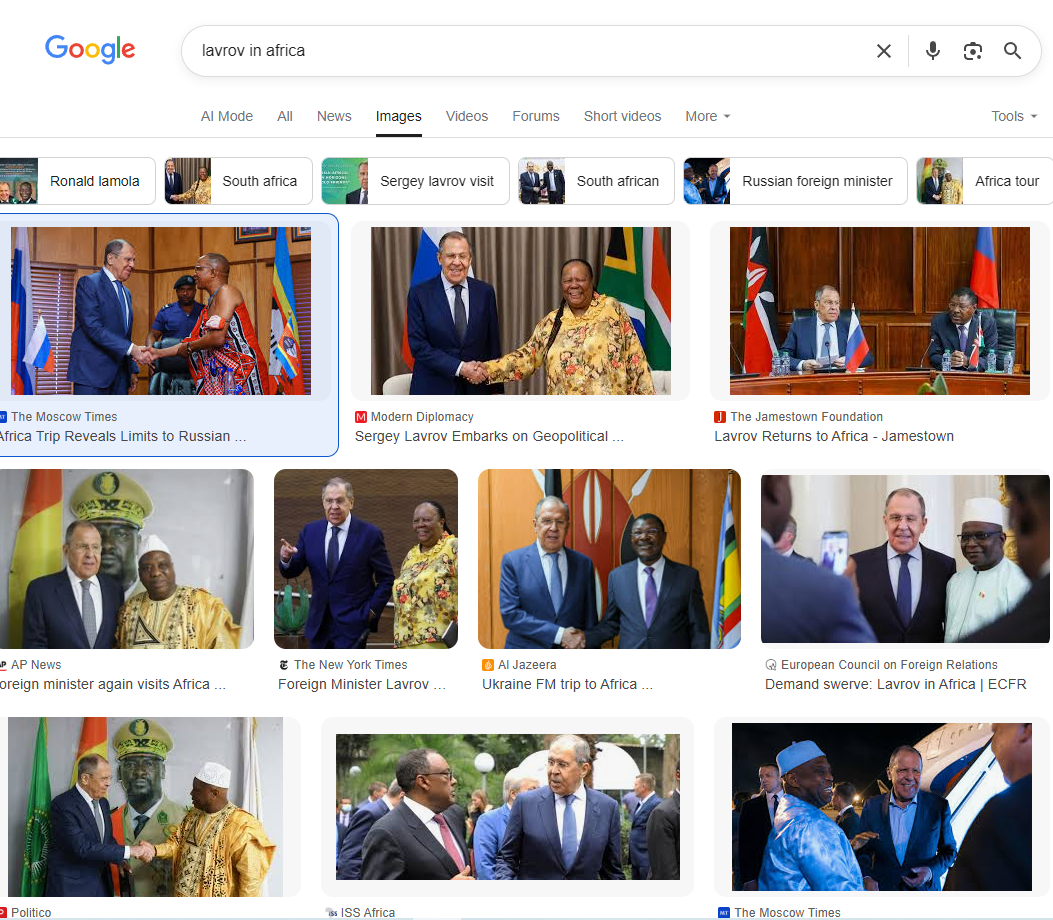Start voice search with the microphone icon

933,51
